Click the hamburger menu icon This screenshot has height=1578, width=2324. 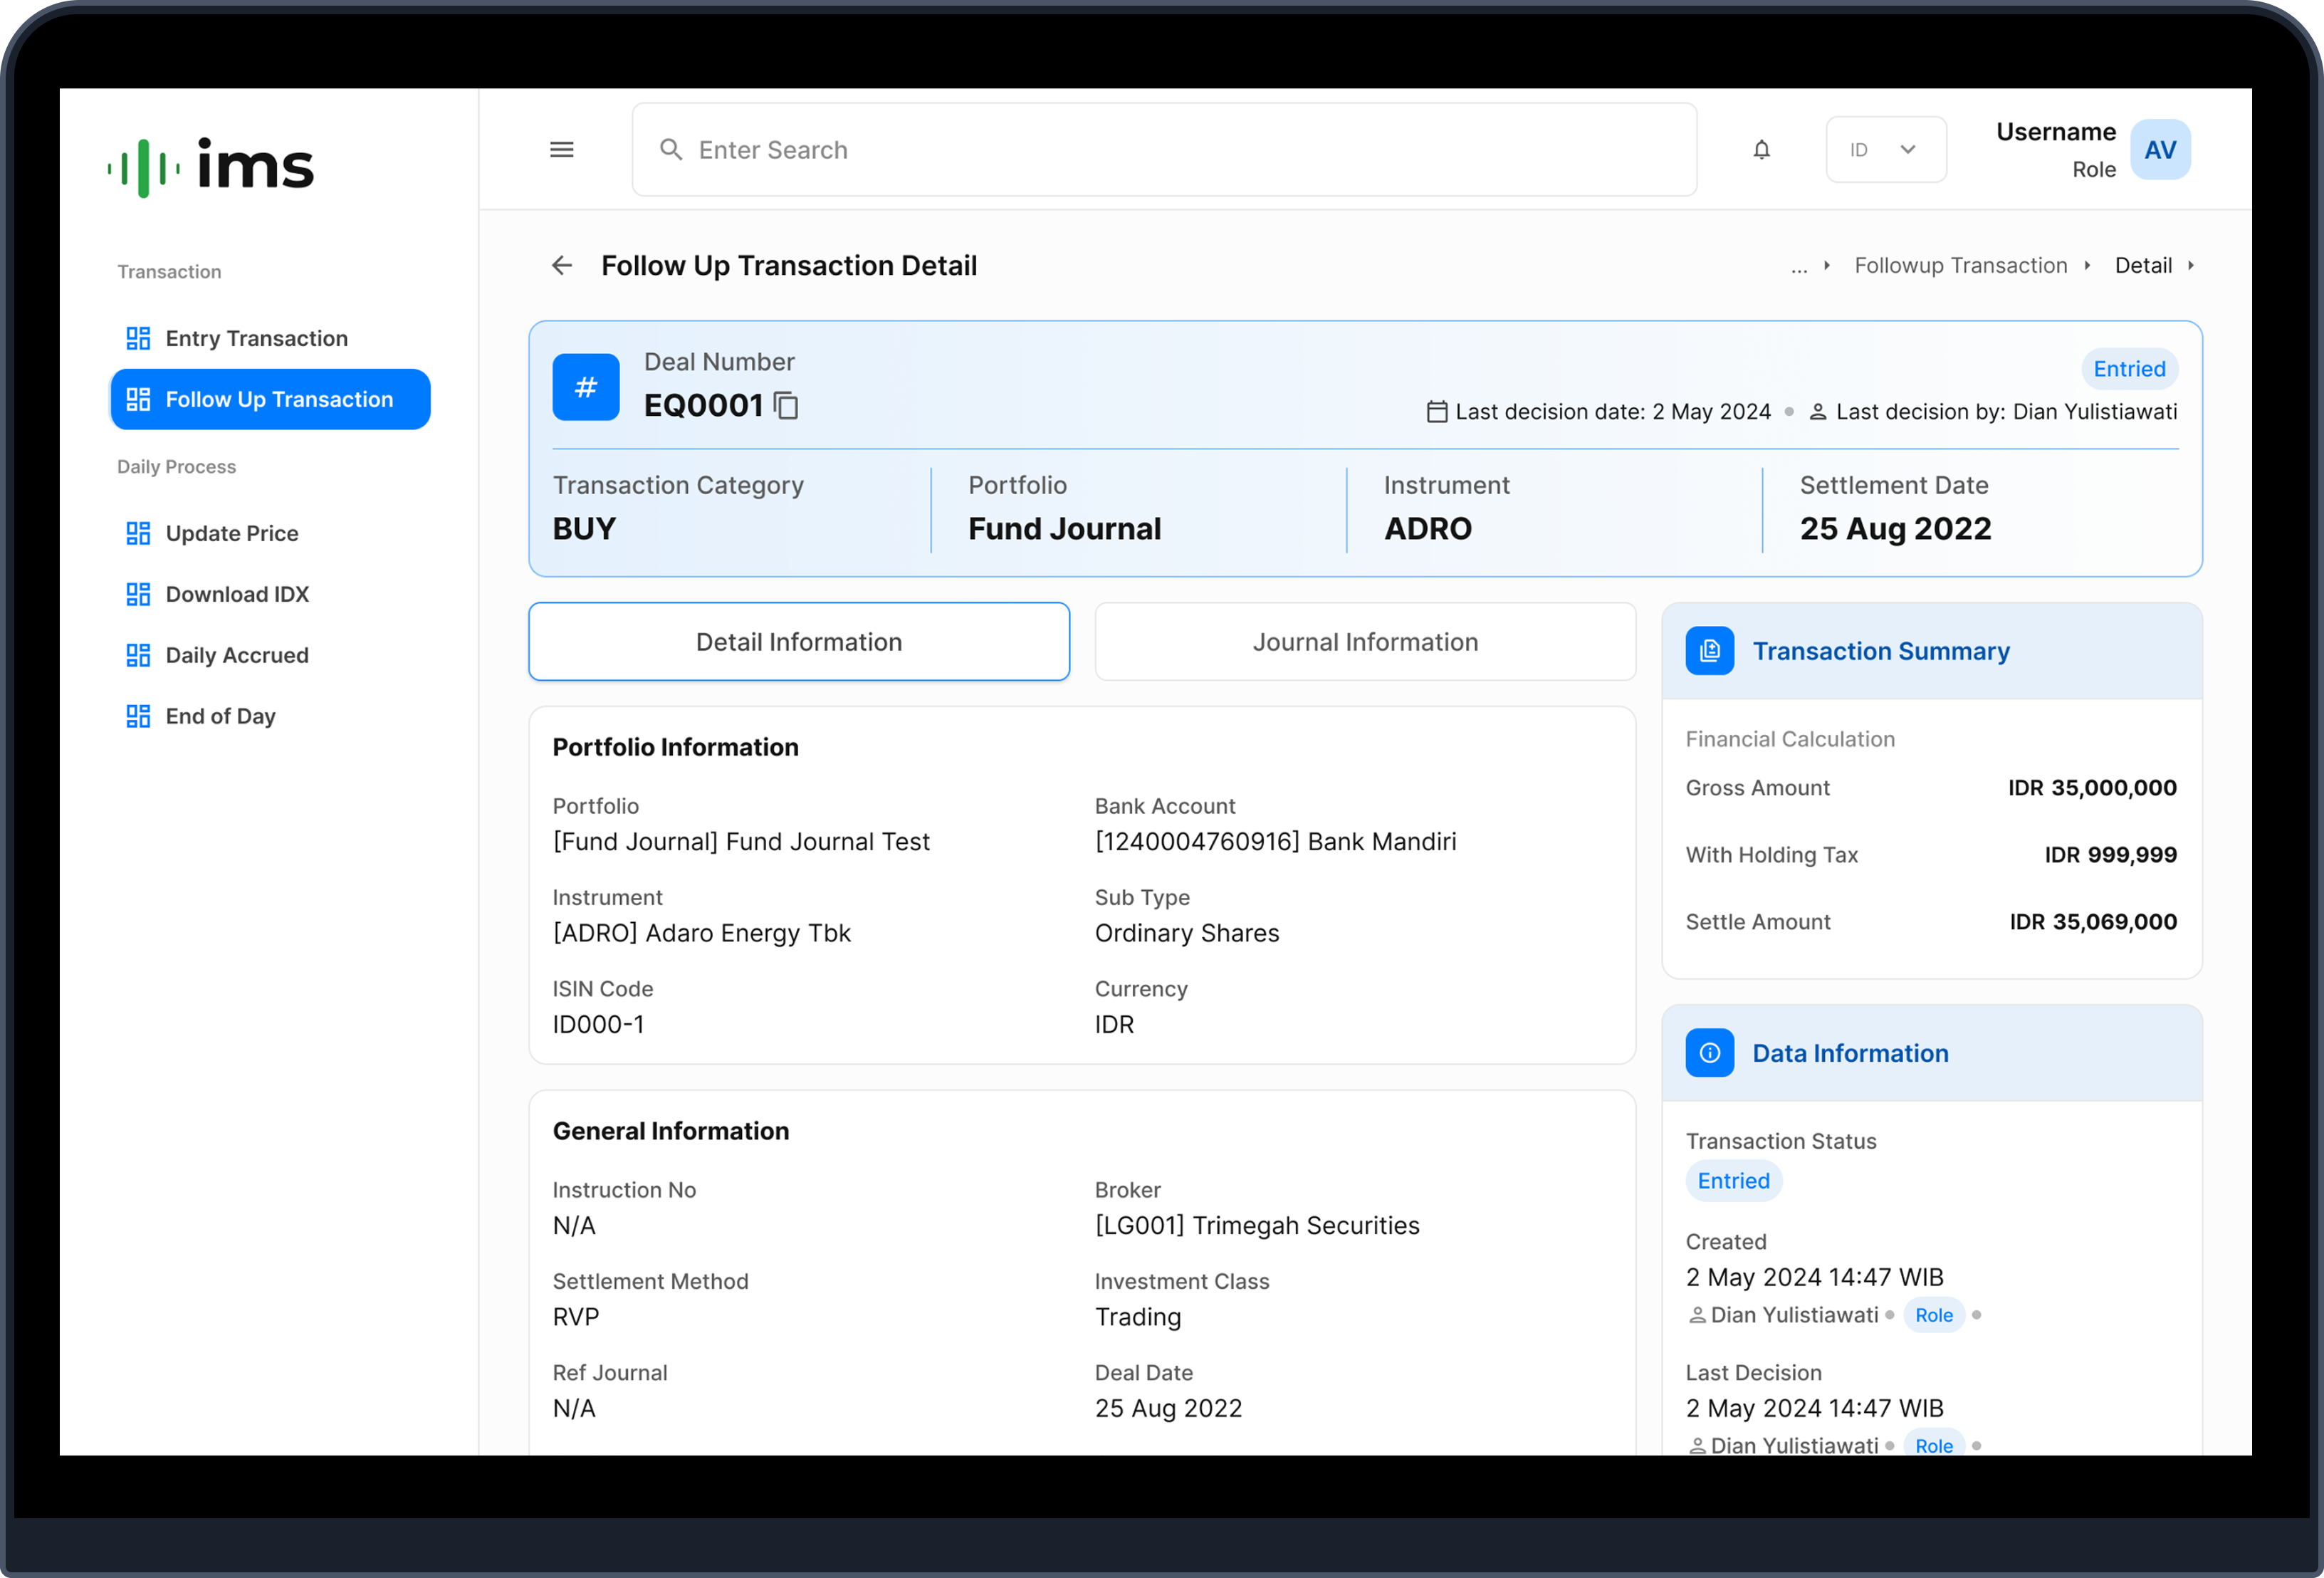pos(562,150)
